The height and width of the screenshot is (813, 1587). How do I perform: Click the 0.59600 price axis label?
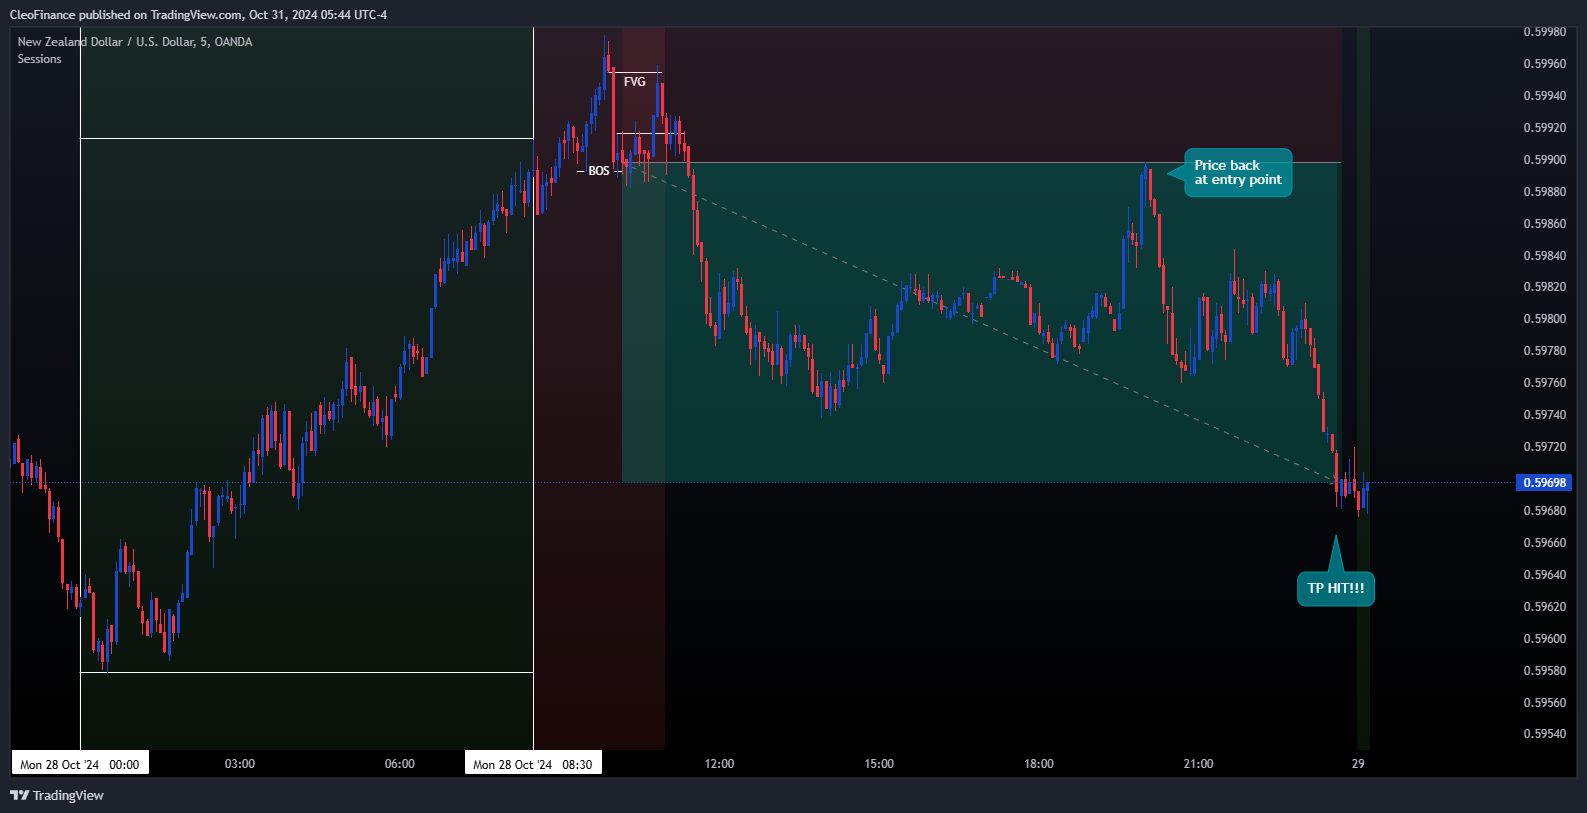point(1545,639)
